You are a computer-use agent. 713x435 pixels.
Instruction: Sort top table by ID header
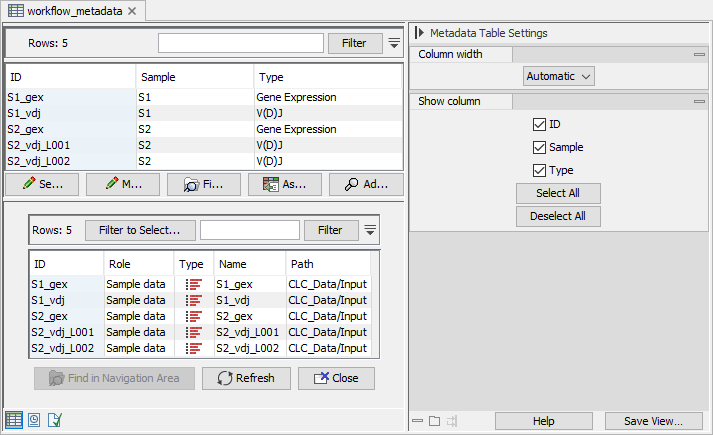(70, 77)
